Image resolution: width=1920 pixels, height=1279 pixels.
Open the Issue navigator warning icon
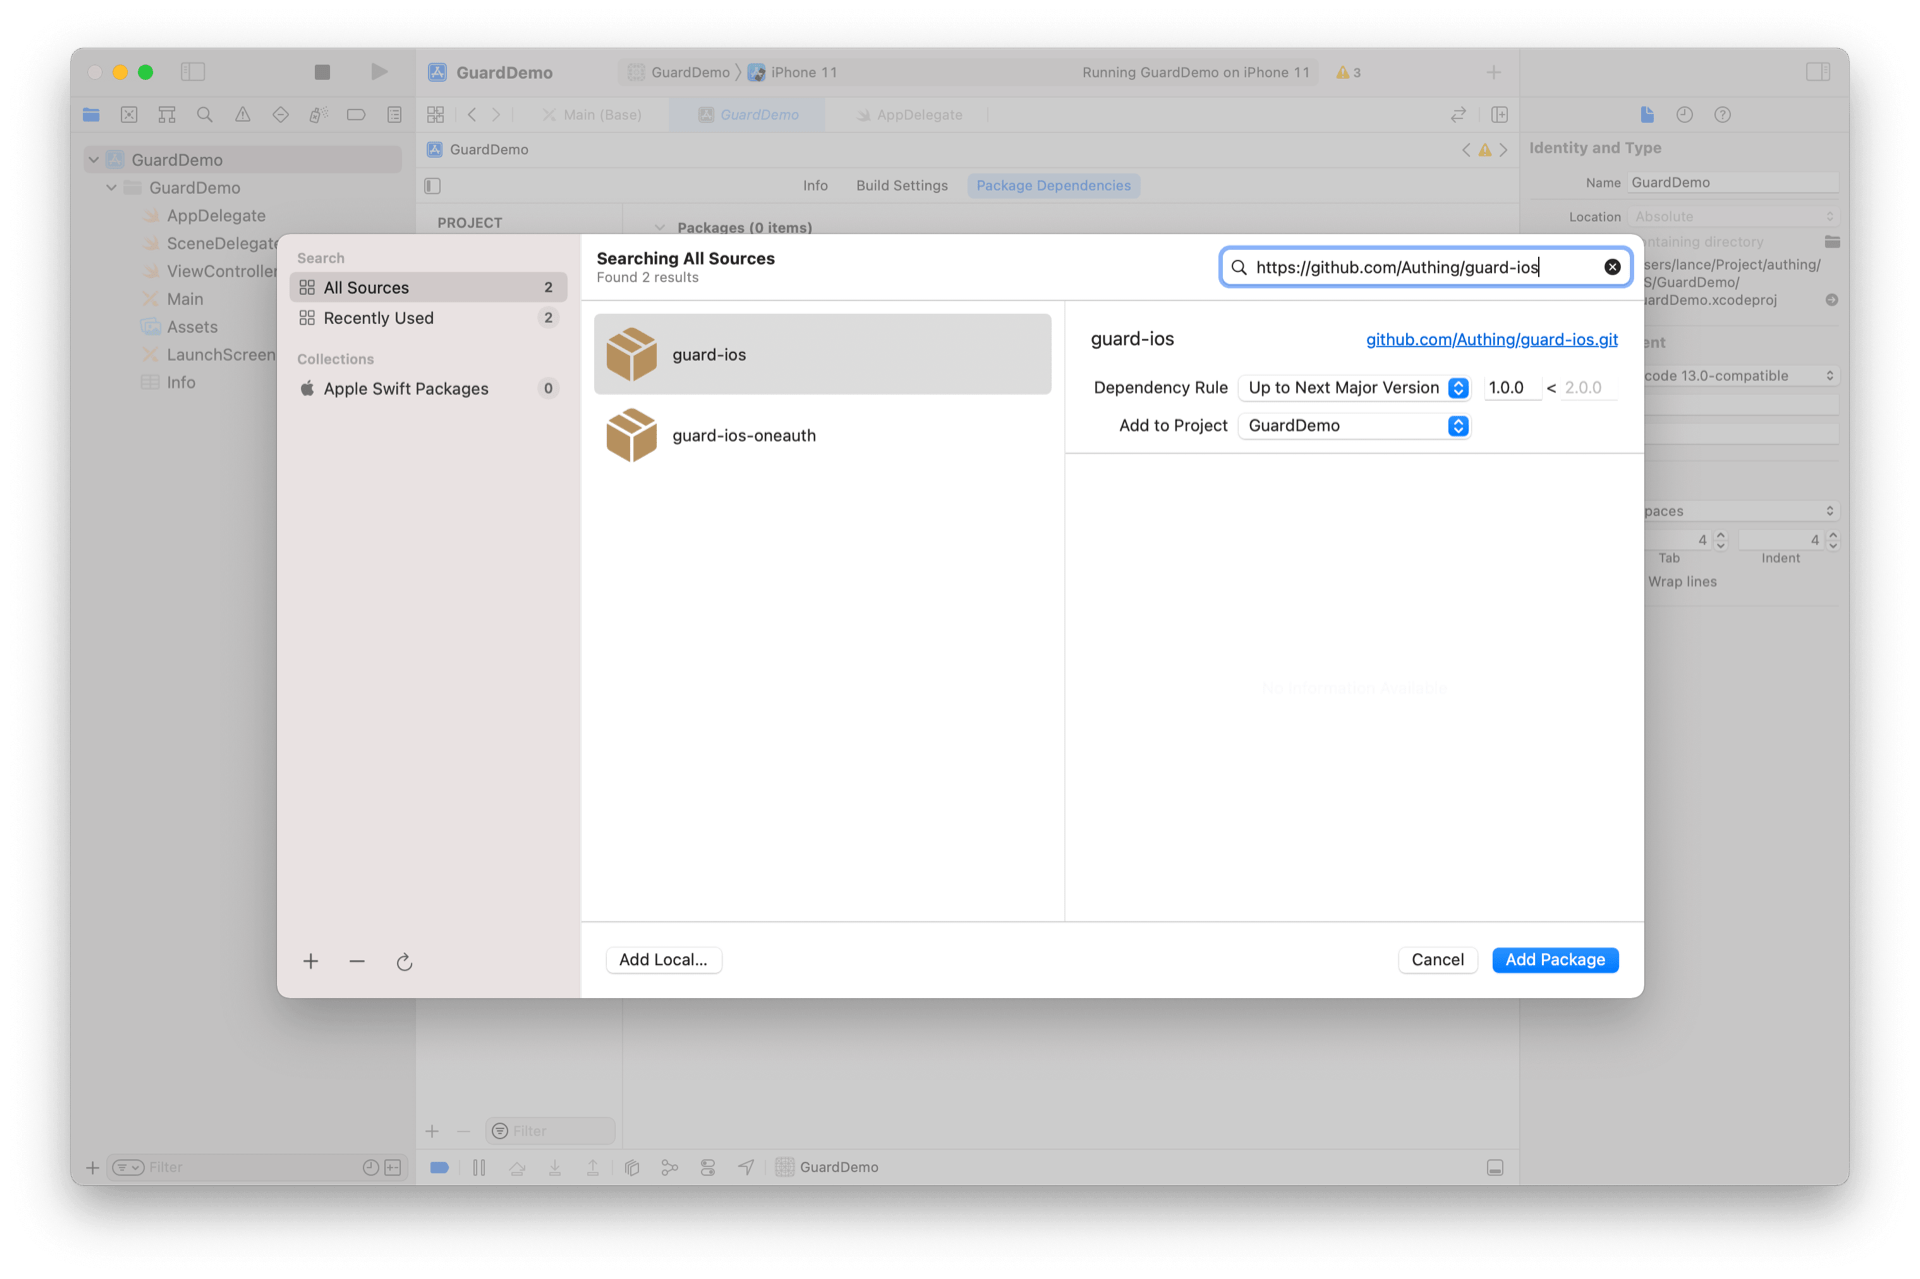pyautogui.click(x=243, y=115)
